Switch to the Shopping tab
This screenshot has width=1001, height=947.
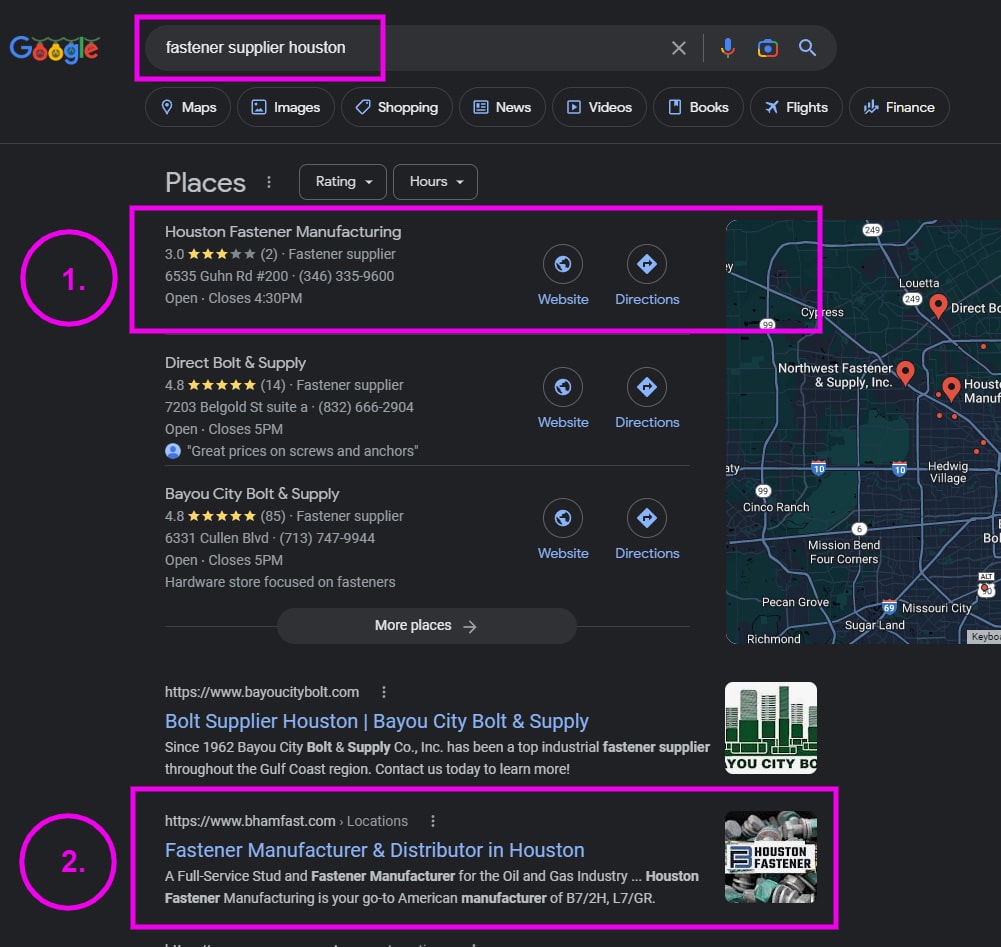point(396,107)
